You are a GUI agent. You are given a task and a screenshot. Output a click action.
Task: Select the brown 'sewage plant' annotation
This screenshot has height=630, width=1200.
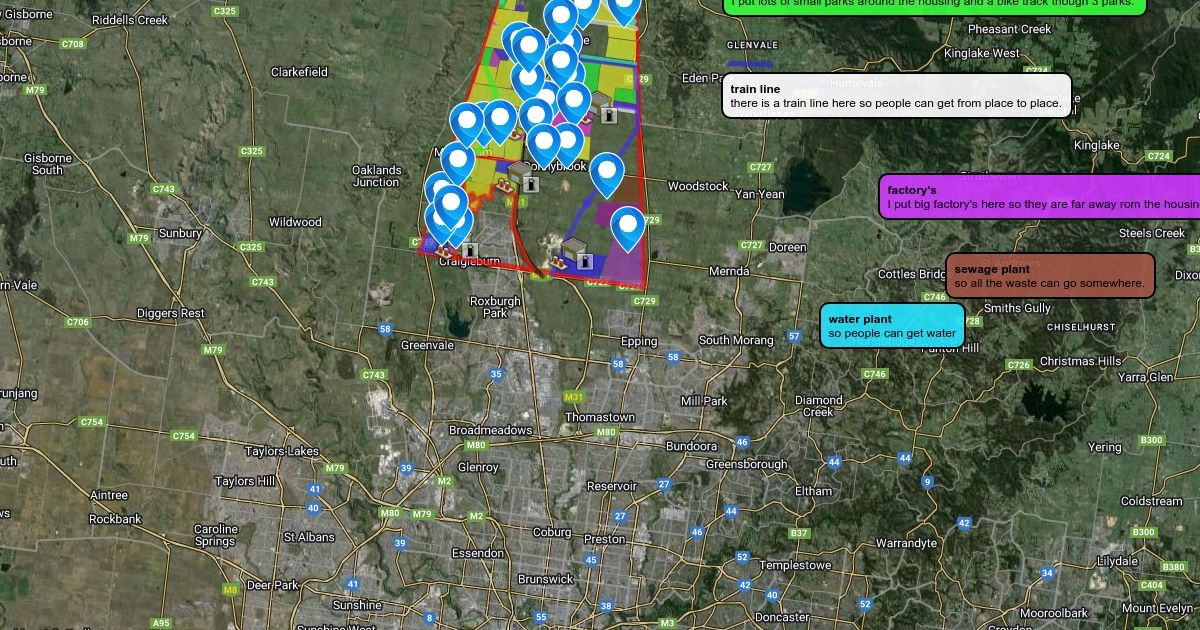click(x=1050, y=275)
